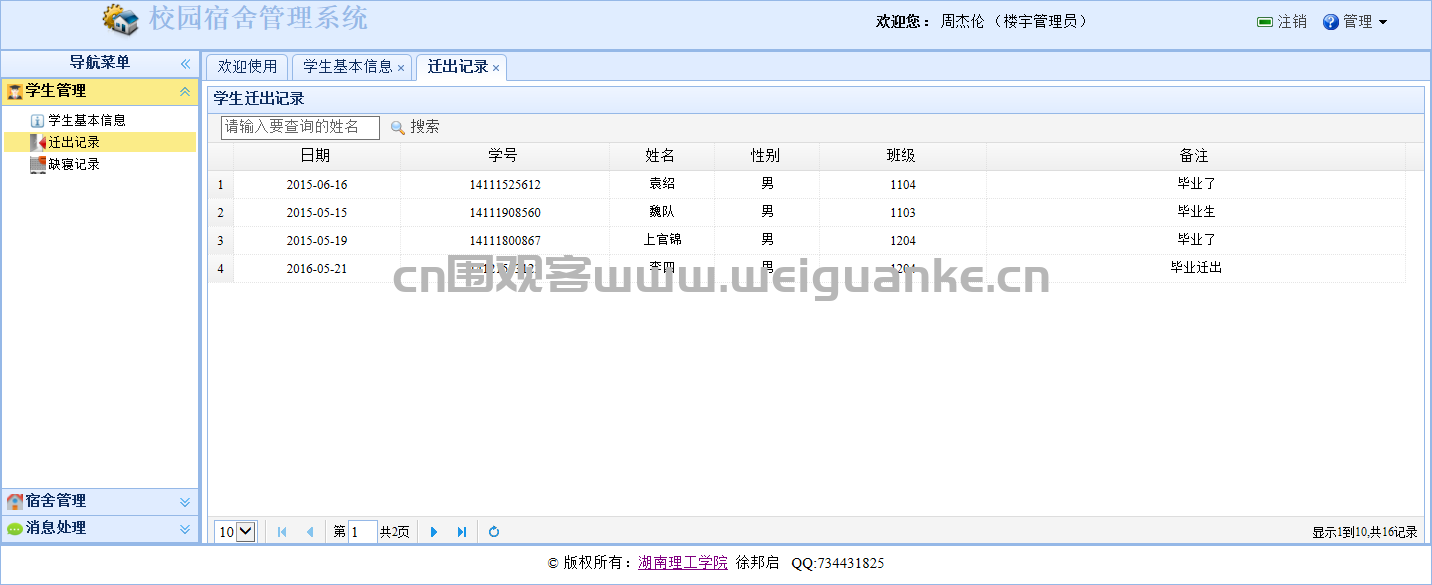Select class cell 1103
1432x585 pixels.
[902, 213]
